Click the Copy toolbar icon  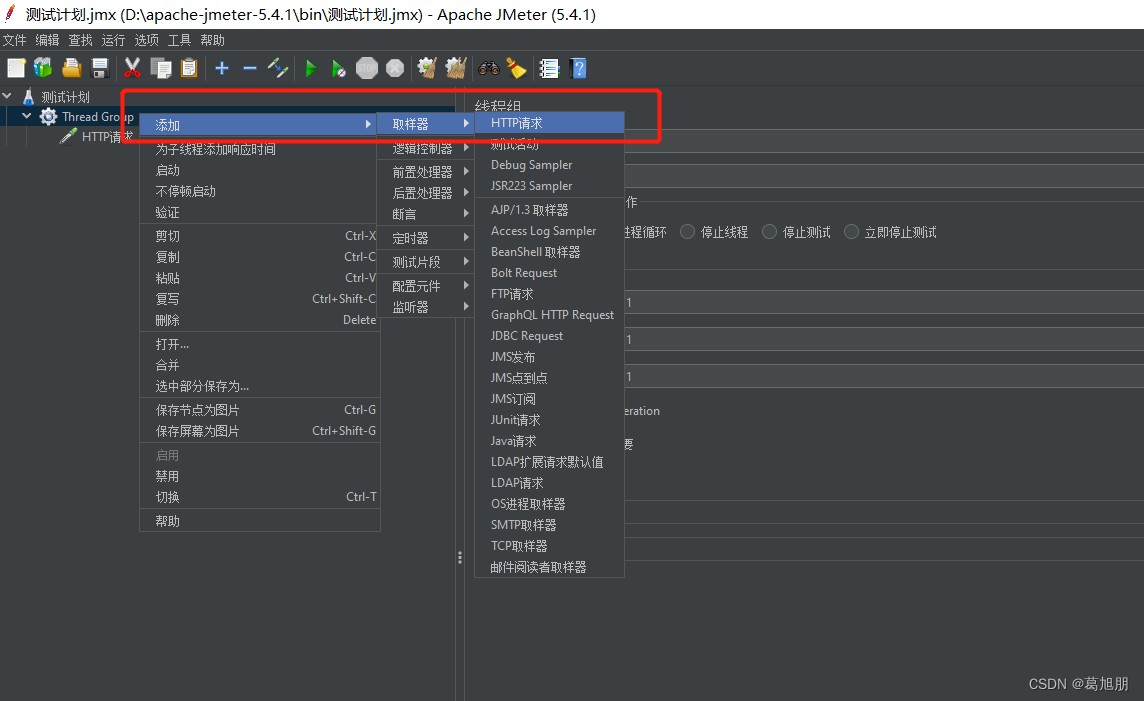tap(159, 68)
